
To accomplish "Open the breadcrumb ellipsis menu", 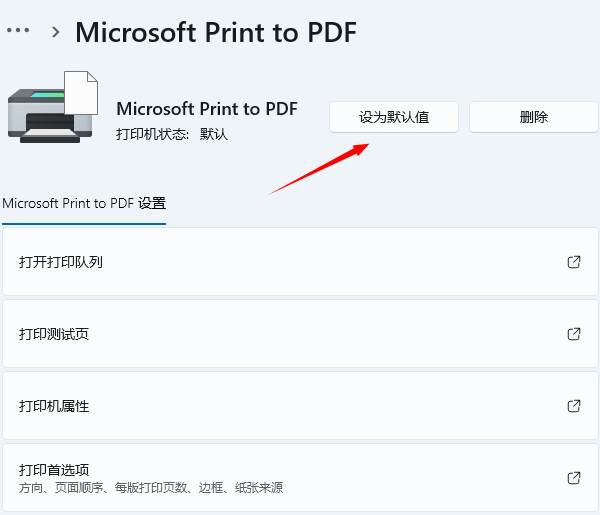I will pyautogui.click(x=19, y=31).
